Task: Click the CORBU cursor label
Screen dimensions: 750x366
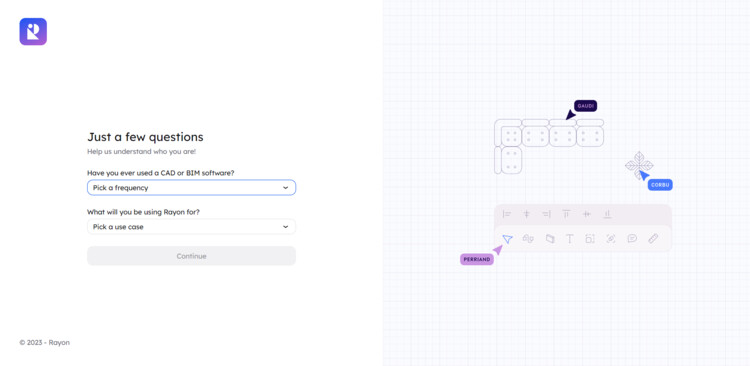Action: (660, 185)
